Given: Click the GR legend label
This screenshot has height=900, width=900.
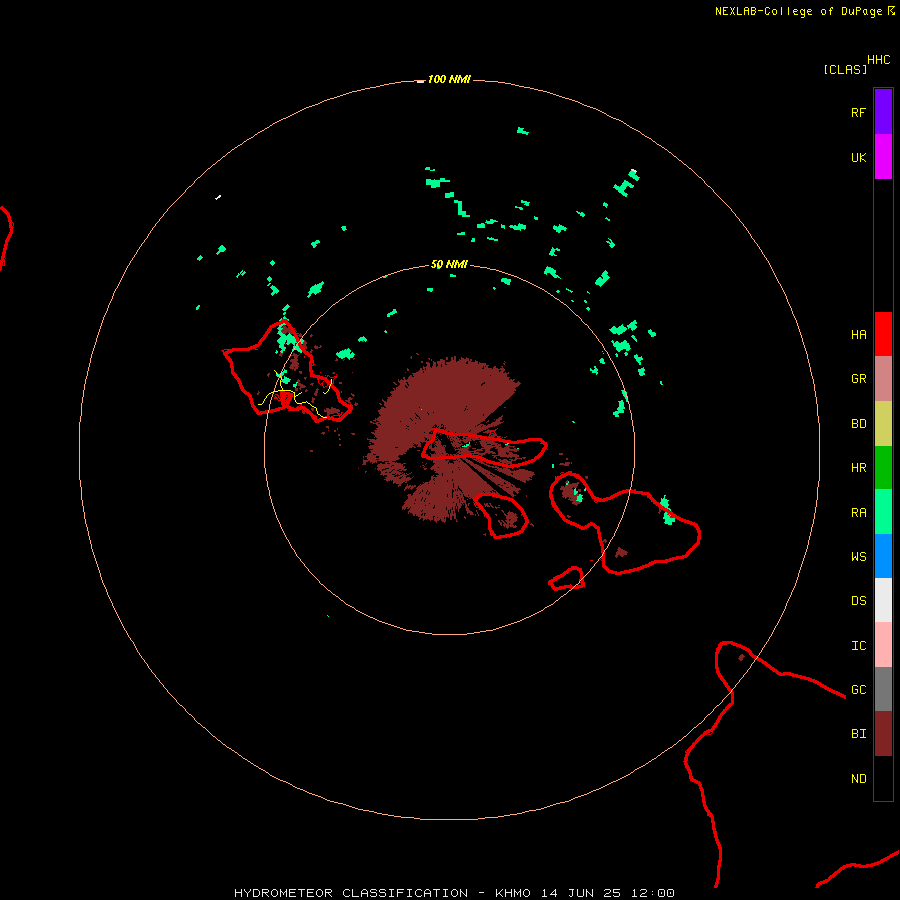Looking at the screenshot, I should tap(858, 379).
